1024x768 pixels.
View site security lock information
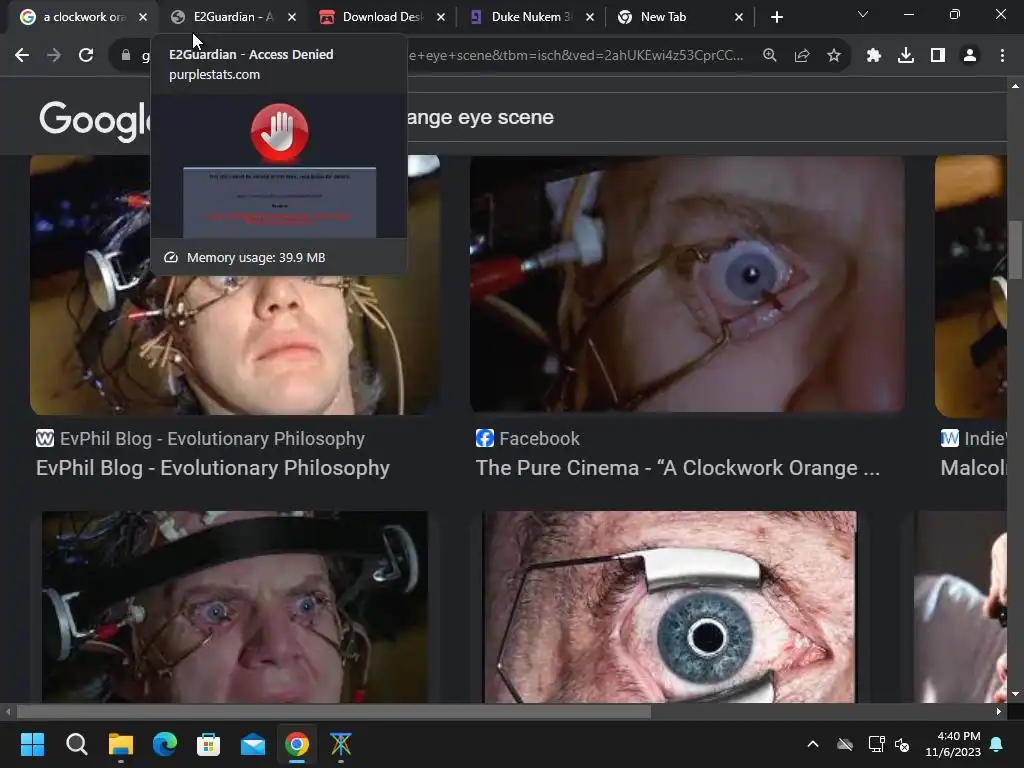point(126,55)
